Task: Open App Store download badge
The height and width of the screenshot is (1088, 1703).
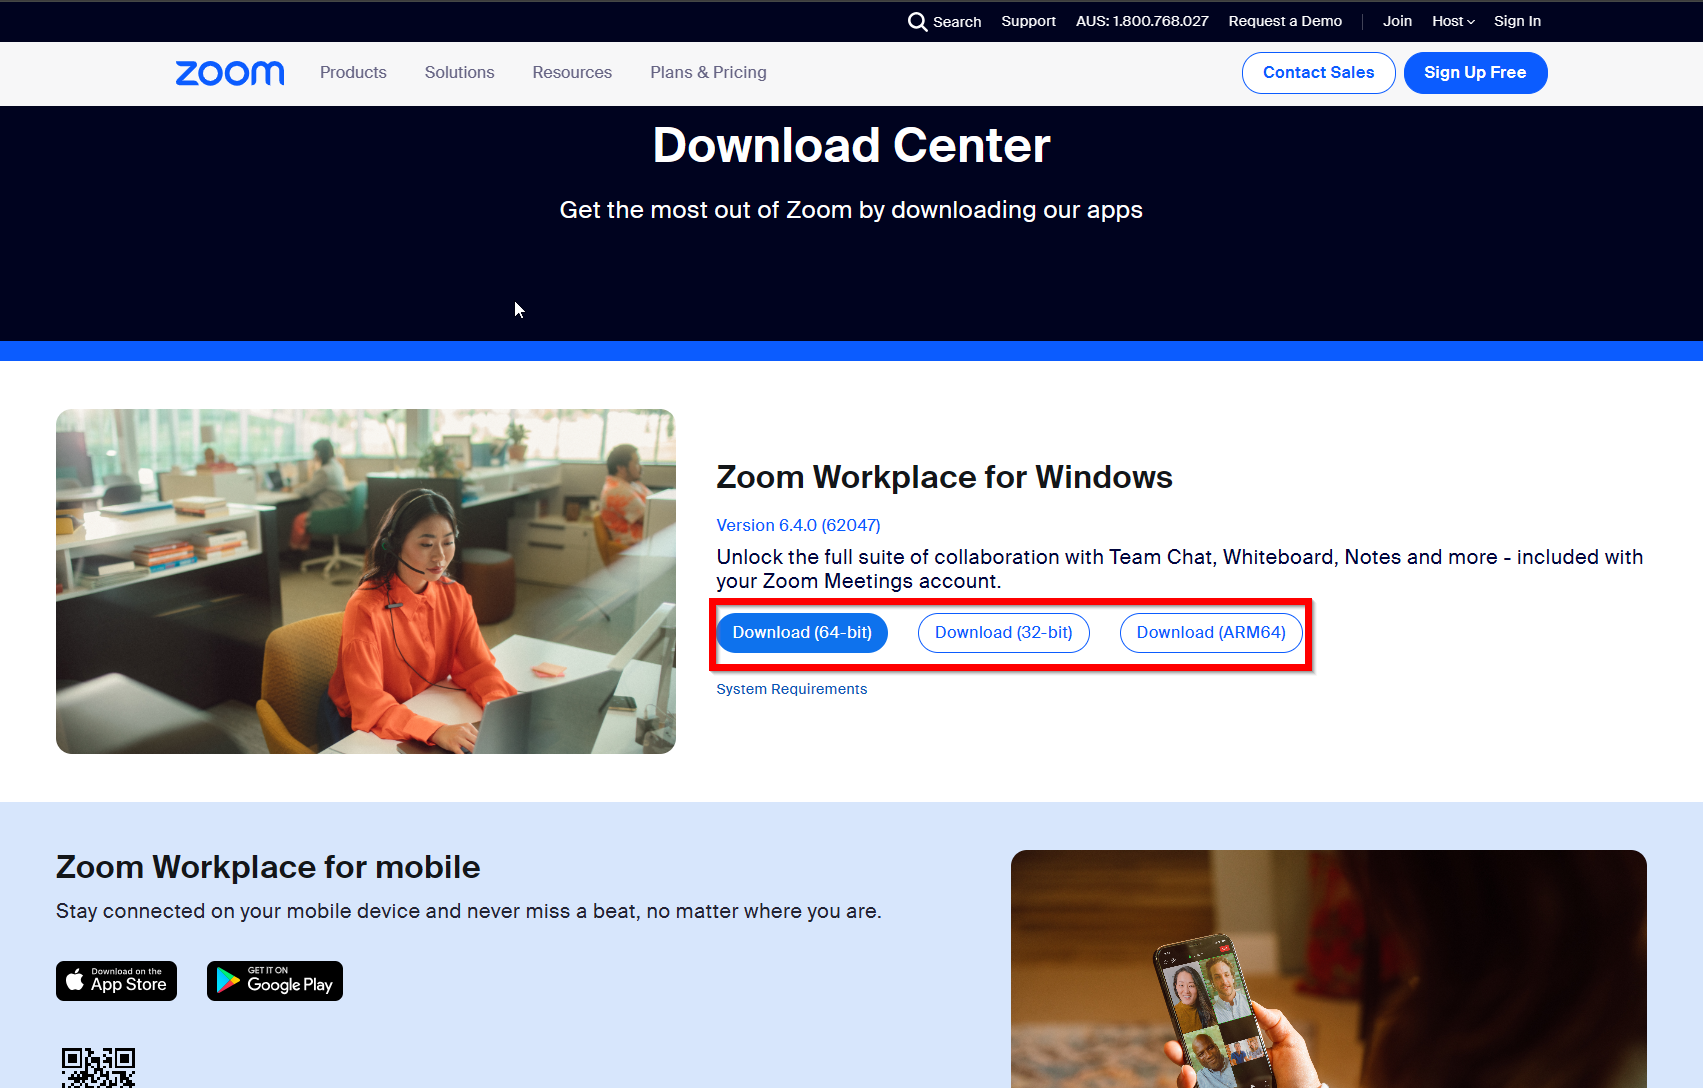Action: point(116,981)
